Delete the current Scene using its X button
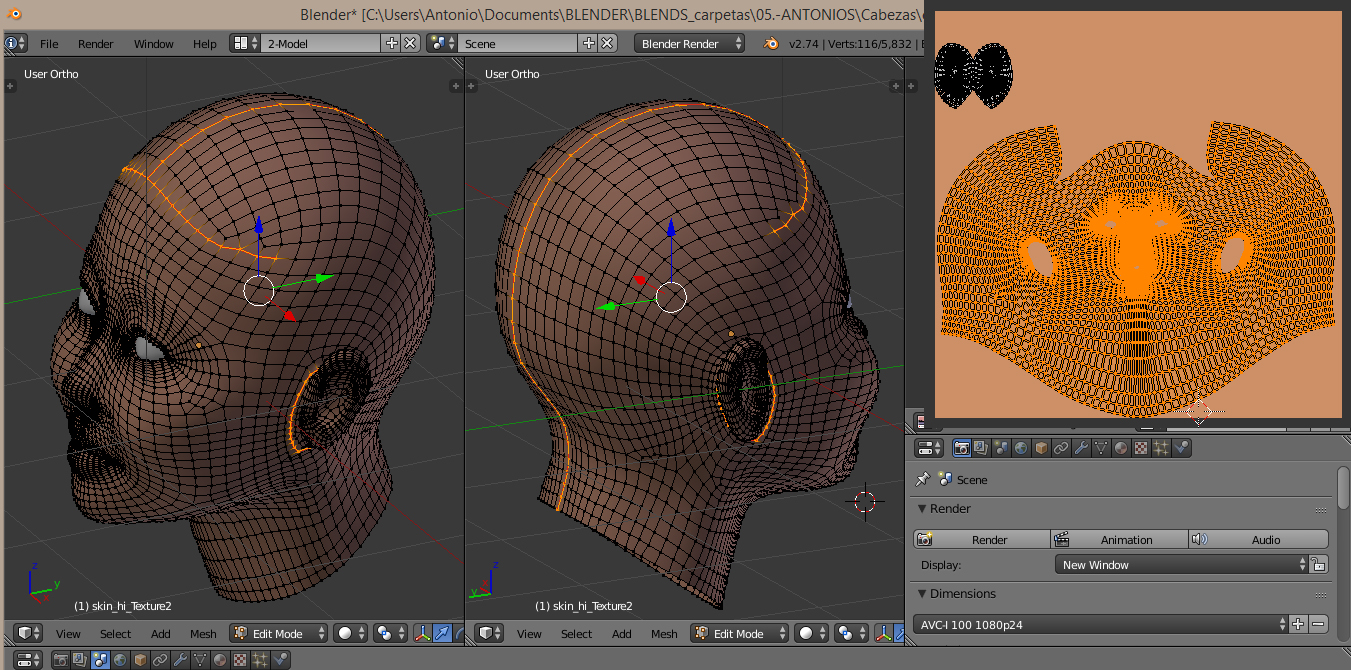The width and height of the screenshot is (1351, 670). [607, 43]
